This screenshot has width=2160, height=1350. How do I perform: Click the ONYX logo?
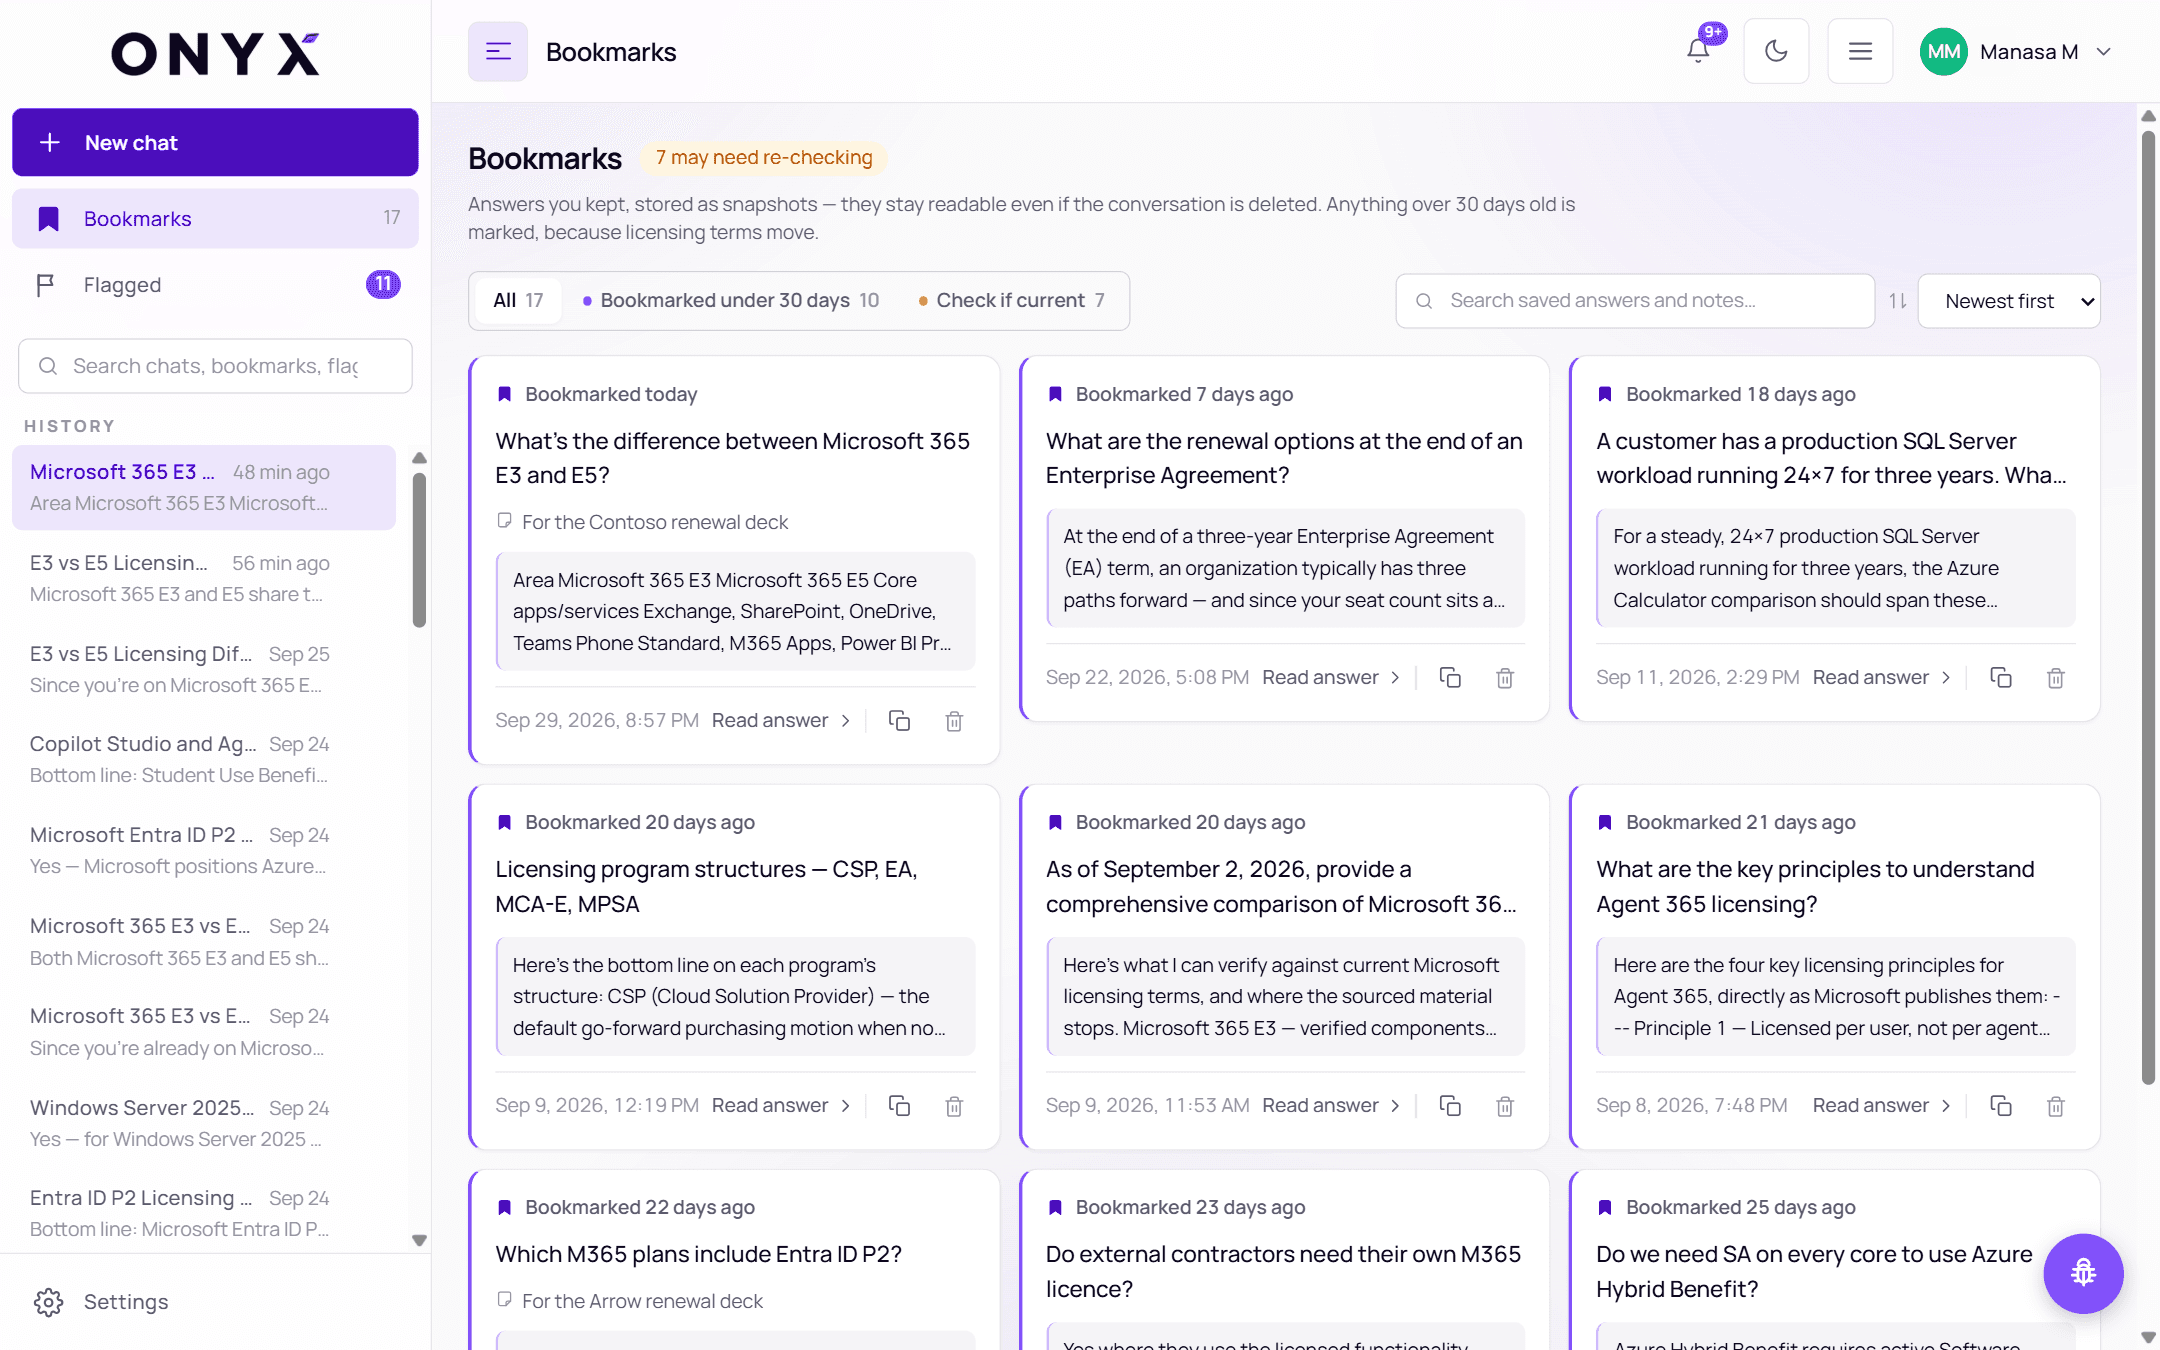[215, 53]
